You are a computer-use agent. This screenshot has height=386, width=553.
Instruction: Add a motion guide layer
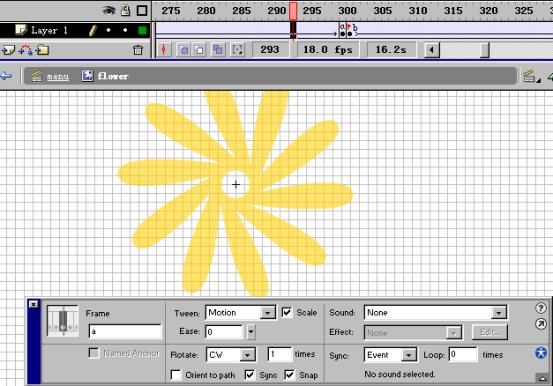tap(25, 50)
